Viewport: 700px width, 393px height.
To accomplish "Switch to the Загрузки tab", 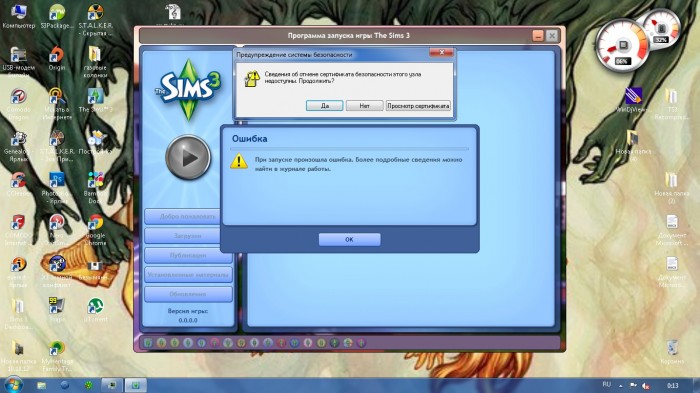I will tap(188, 236).
